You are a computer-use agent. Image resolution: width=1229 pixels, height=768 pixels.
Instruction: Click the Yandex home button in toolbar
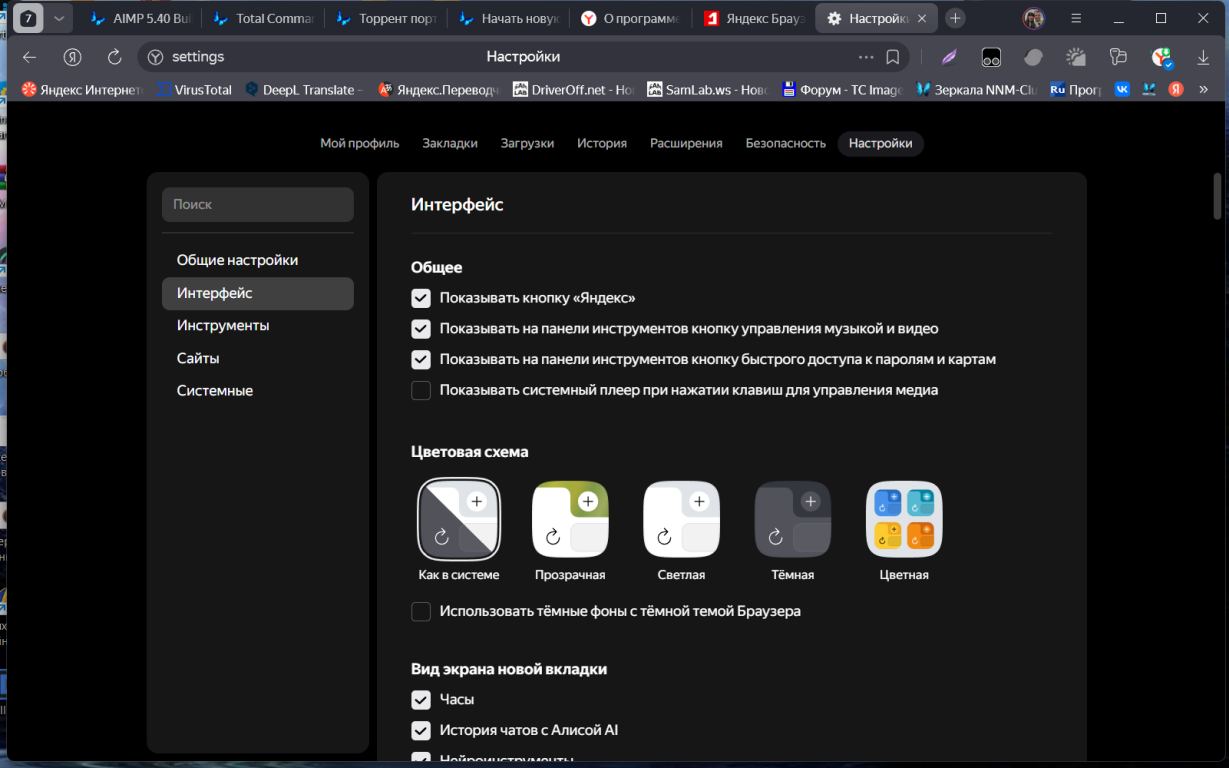coord(72,57)
